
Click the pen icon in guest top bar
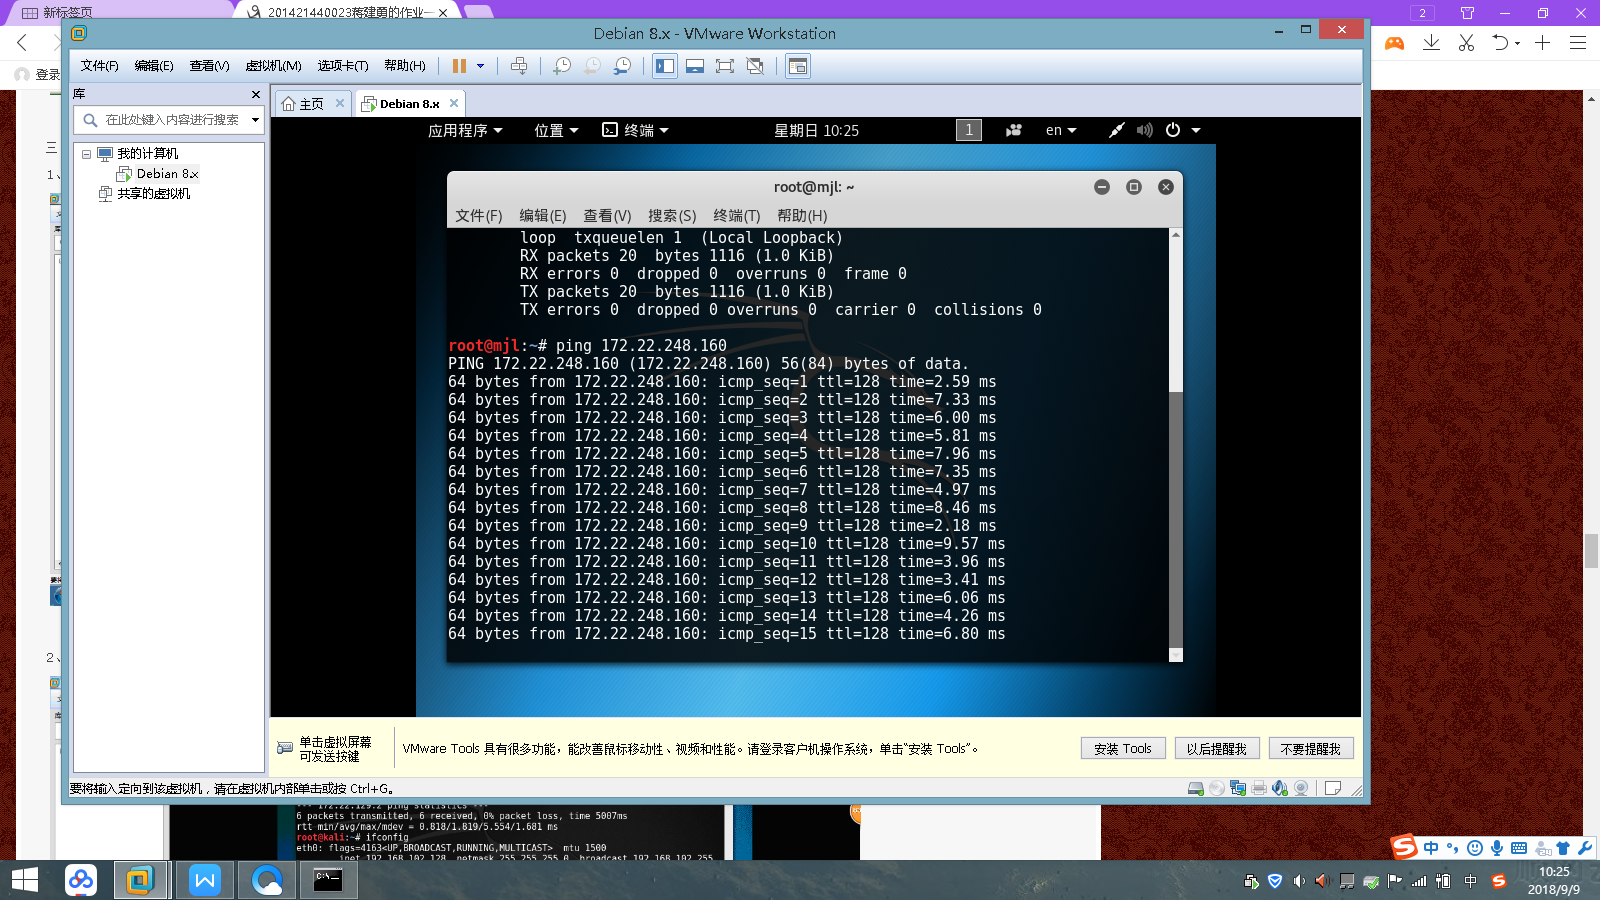[1117, 130]
